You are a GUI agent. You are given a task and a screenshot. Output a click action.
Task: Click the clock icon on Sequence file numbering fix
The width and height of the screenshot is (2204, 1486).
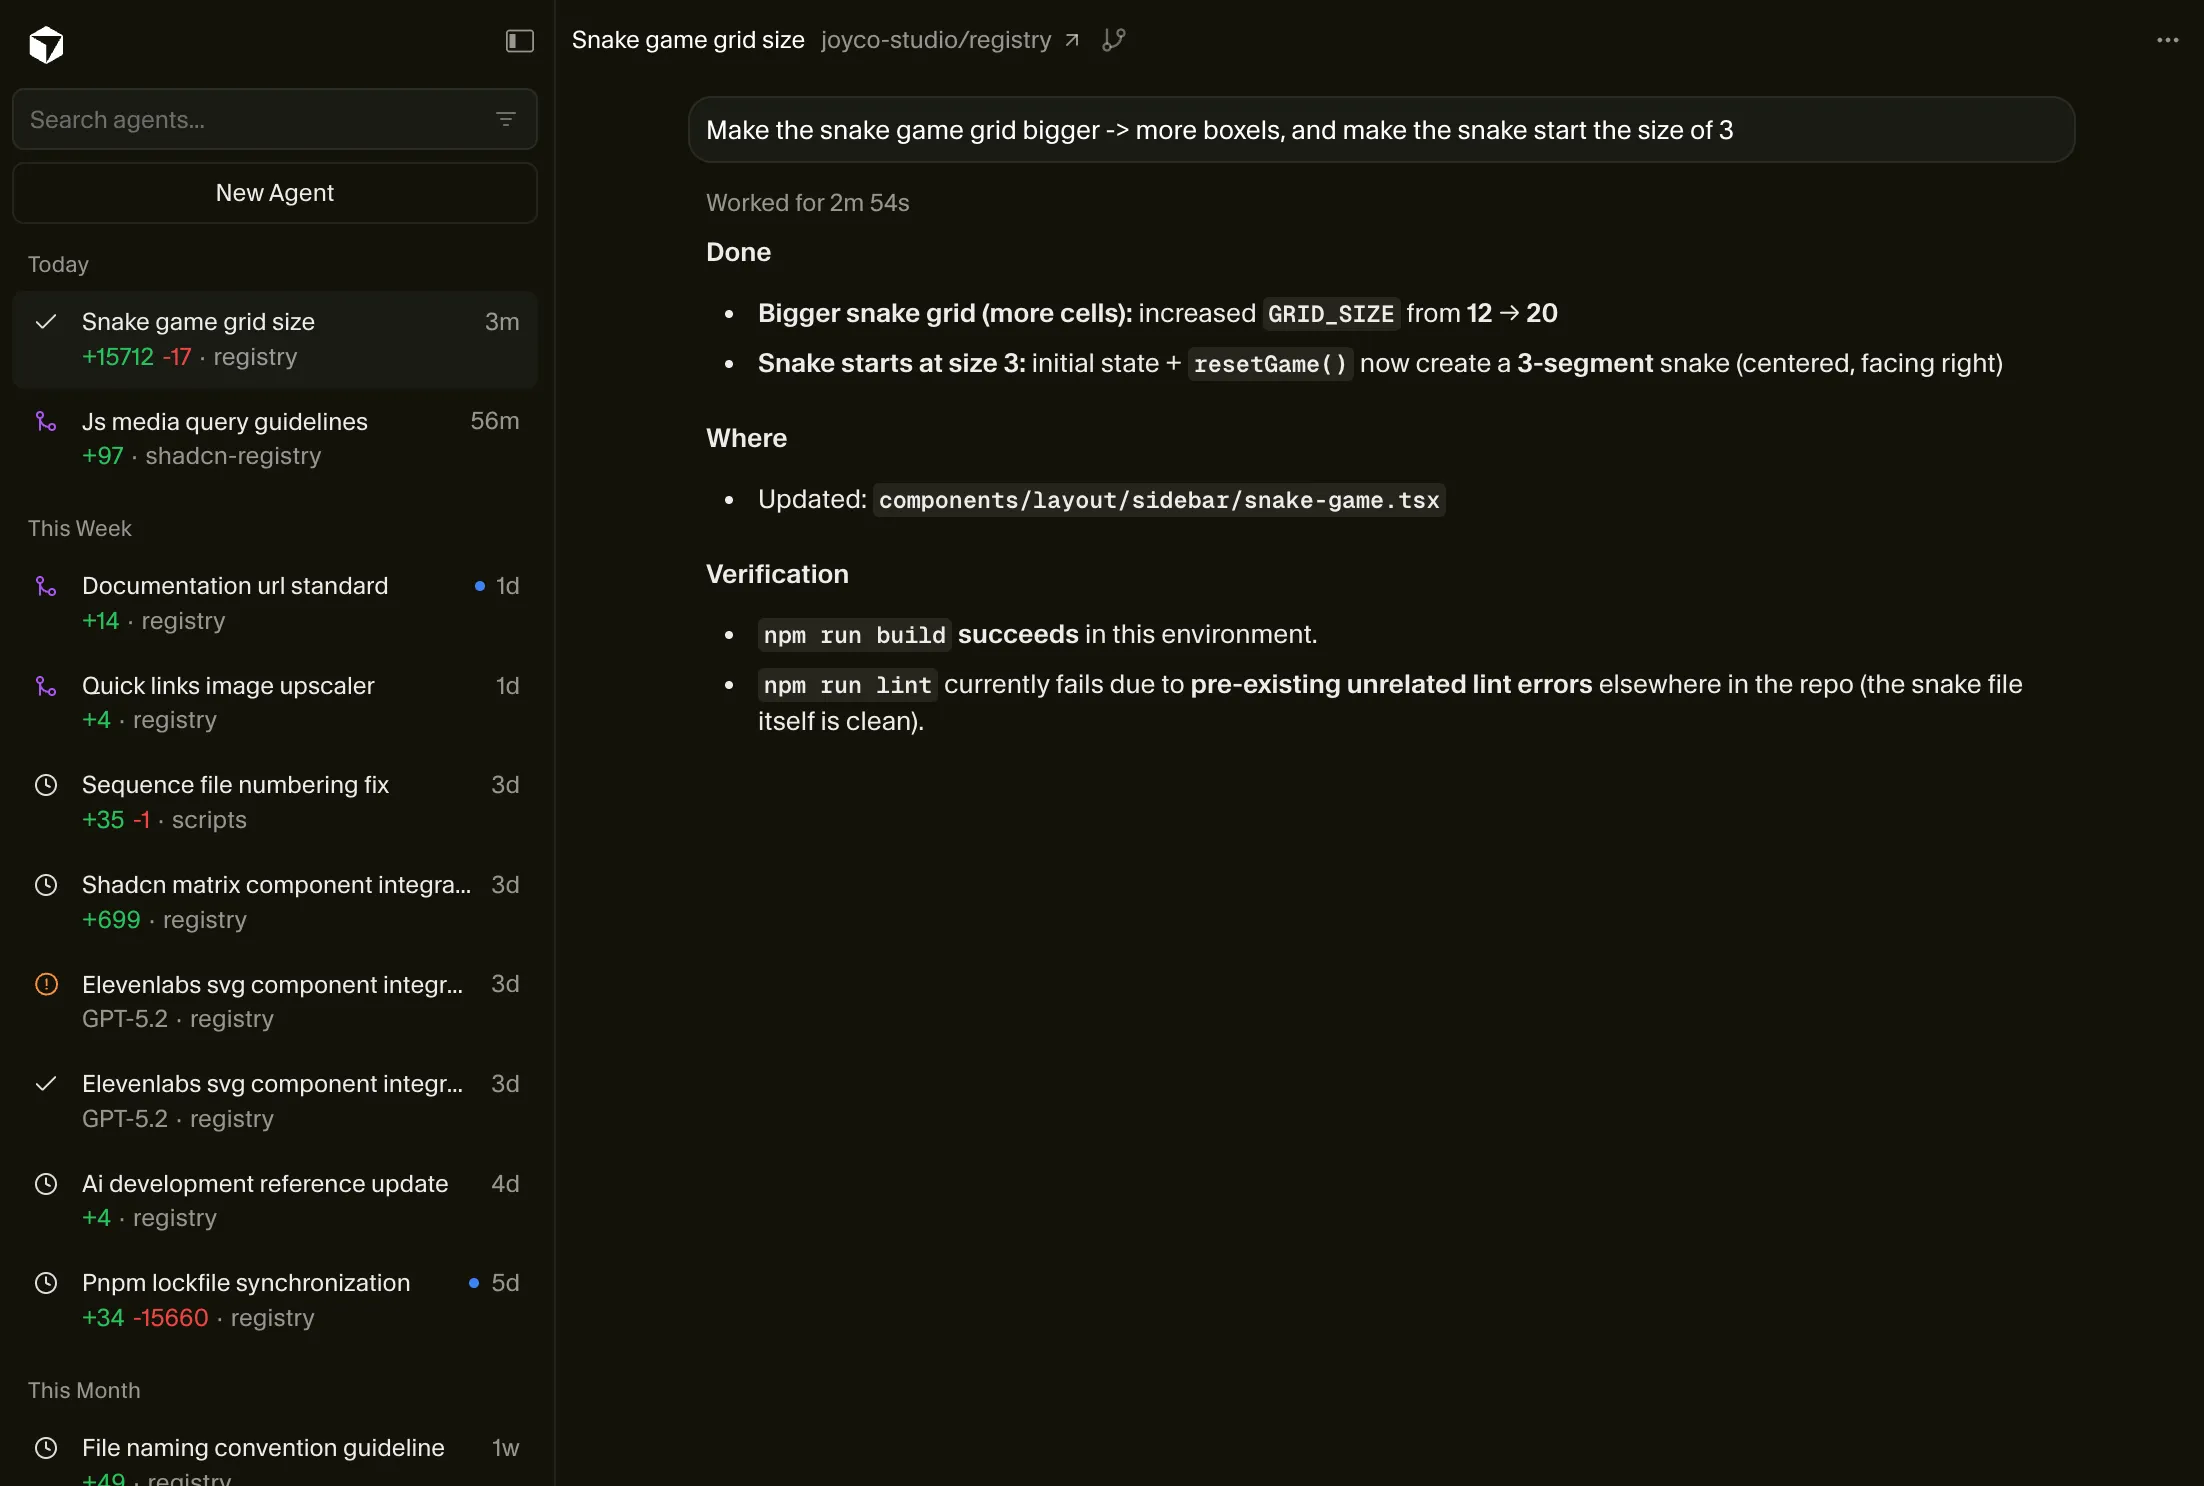coord(46,786)
